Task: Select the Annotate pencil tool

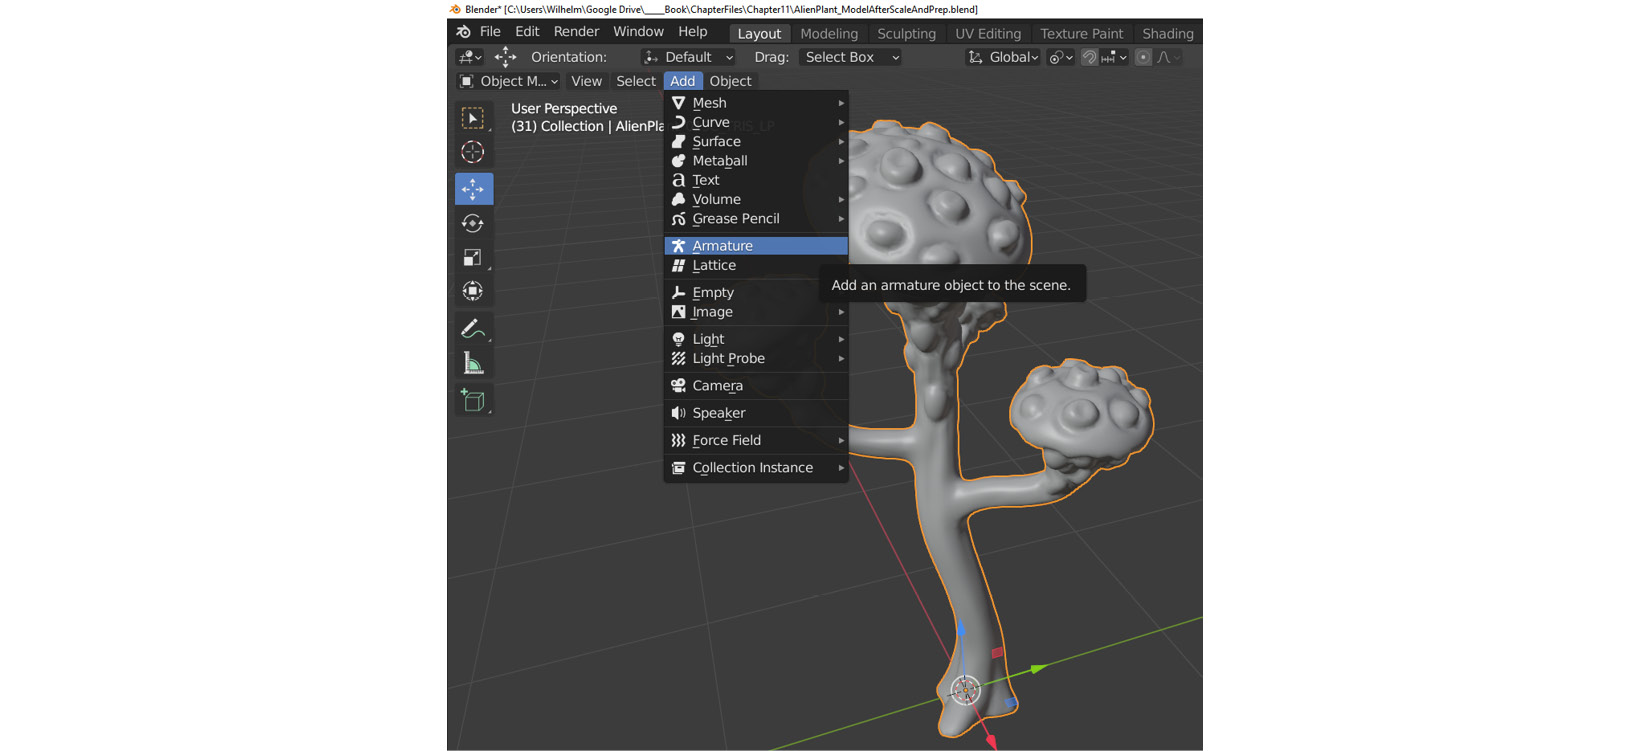Action: click(x=473, y=328)
